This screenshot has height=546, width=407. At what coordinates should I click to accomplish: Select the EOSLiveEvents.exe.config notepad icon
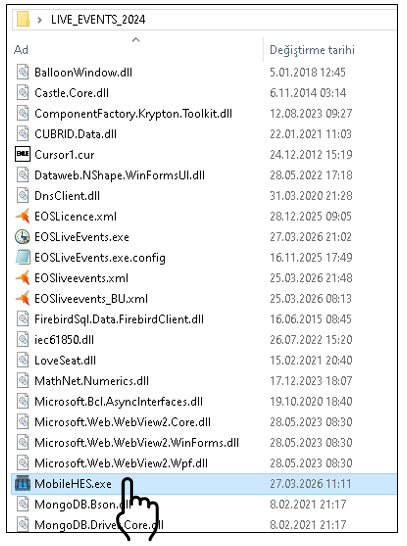(x=23, y=257)
